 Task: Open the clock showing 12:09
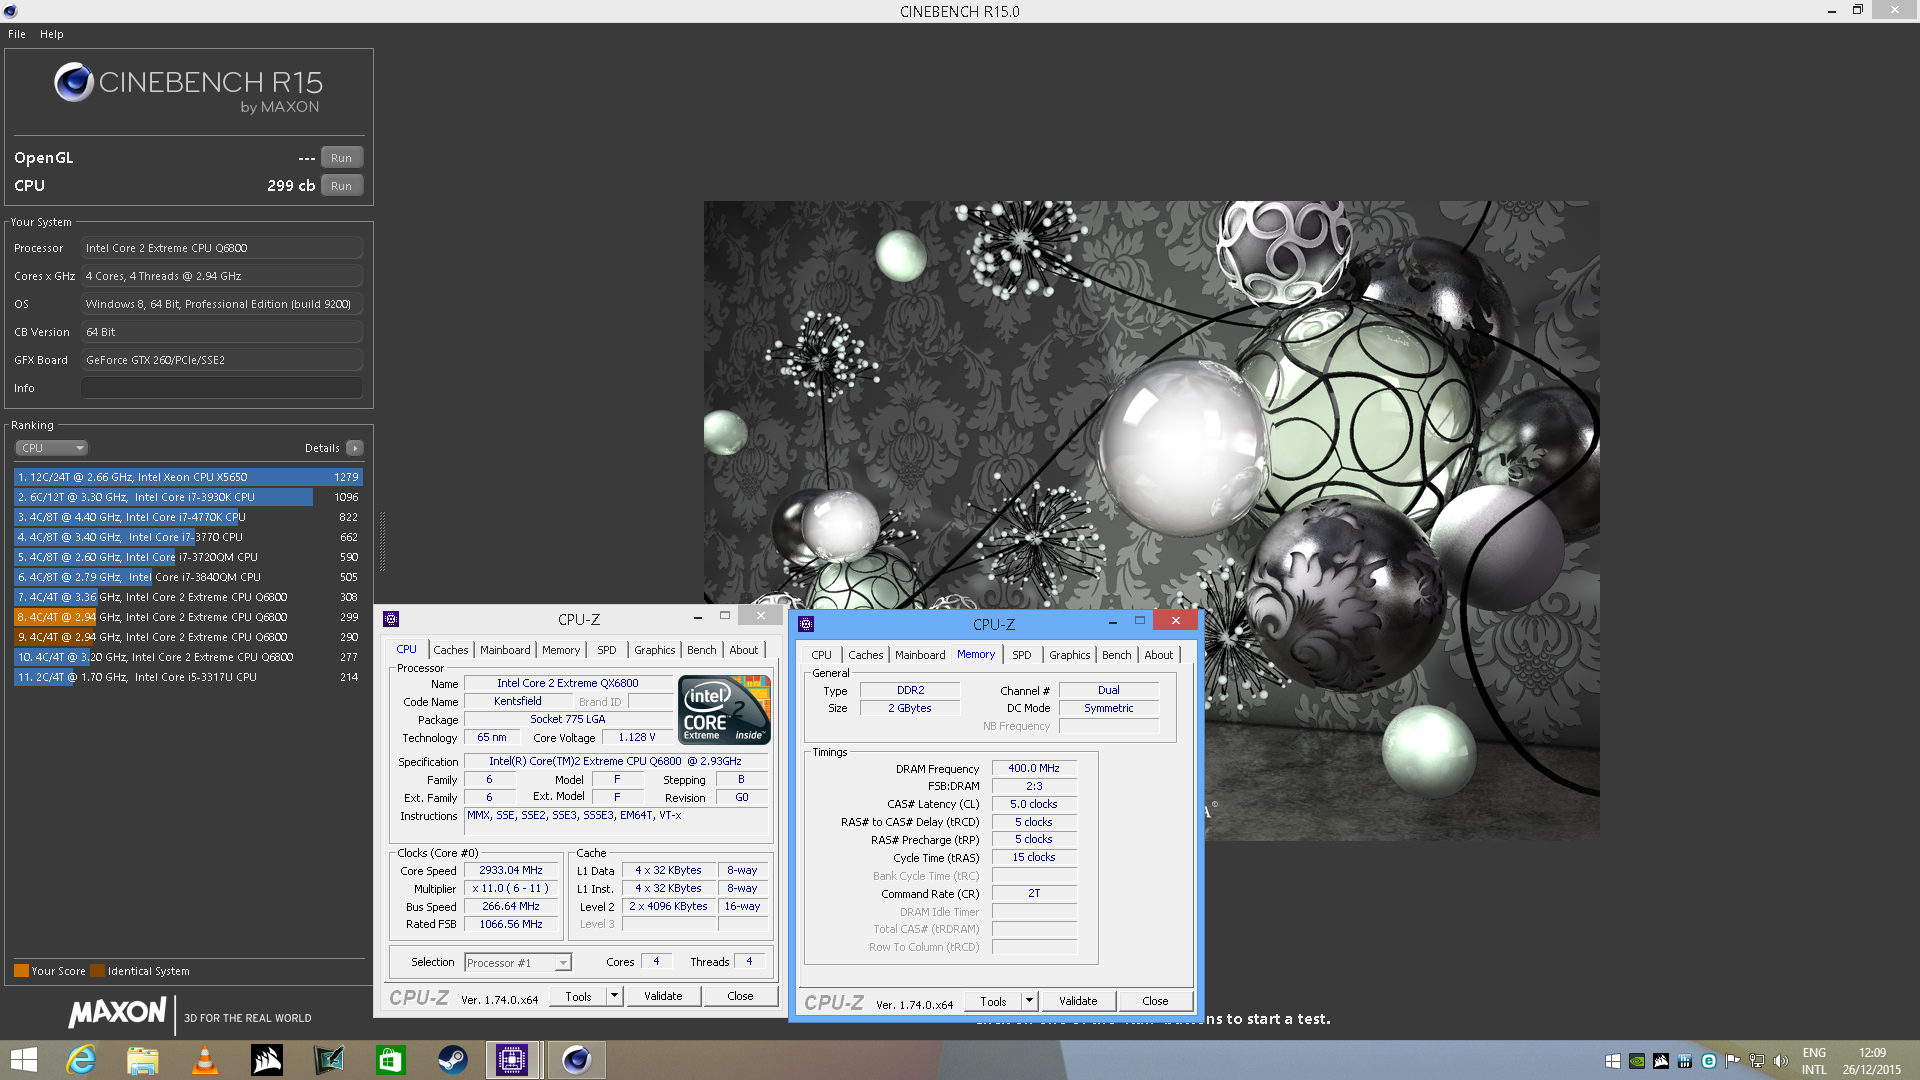click(1872, 1061)
